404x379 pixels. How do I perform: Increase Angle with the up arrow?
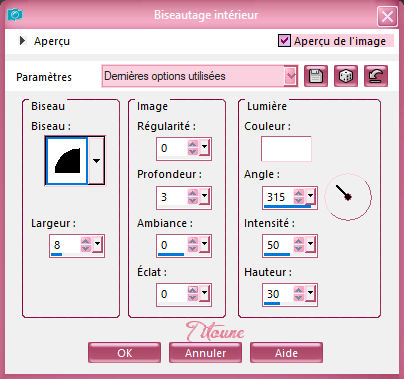299,193
